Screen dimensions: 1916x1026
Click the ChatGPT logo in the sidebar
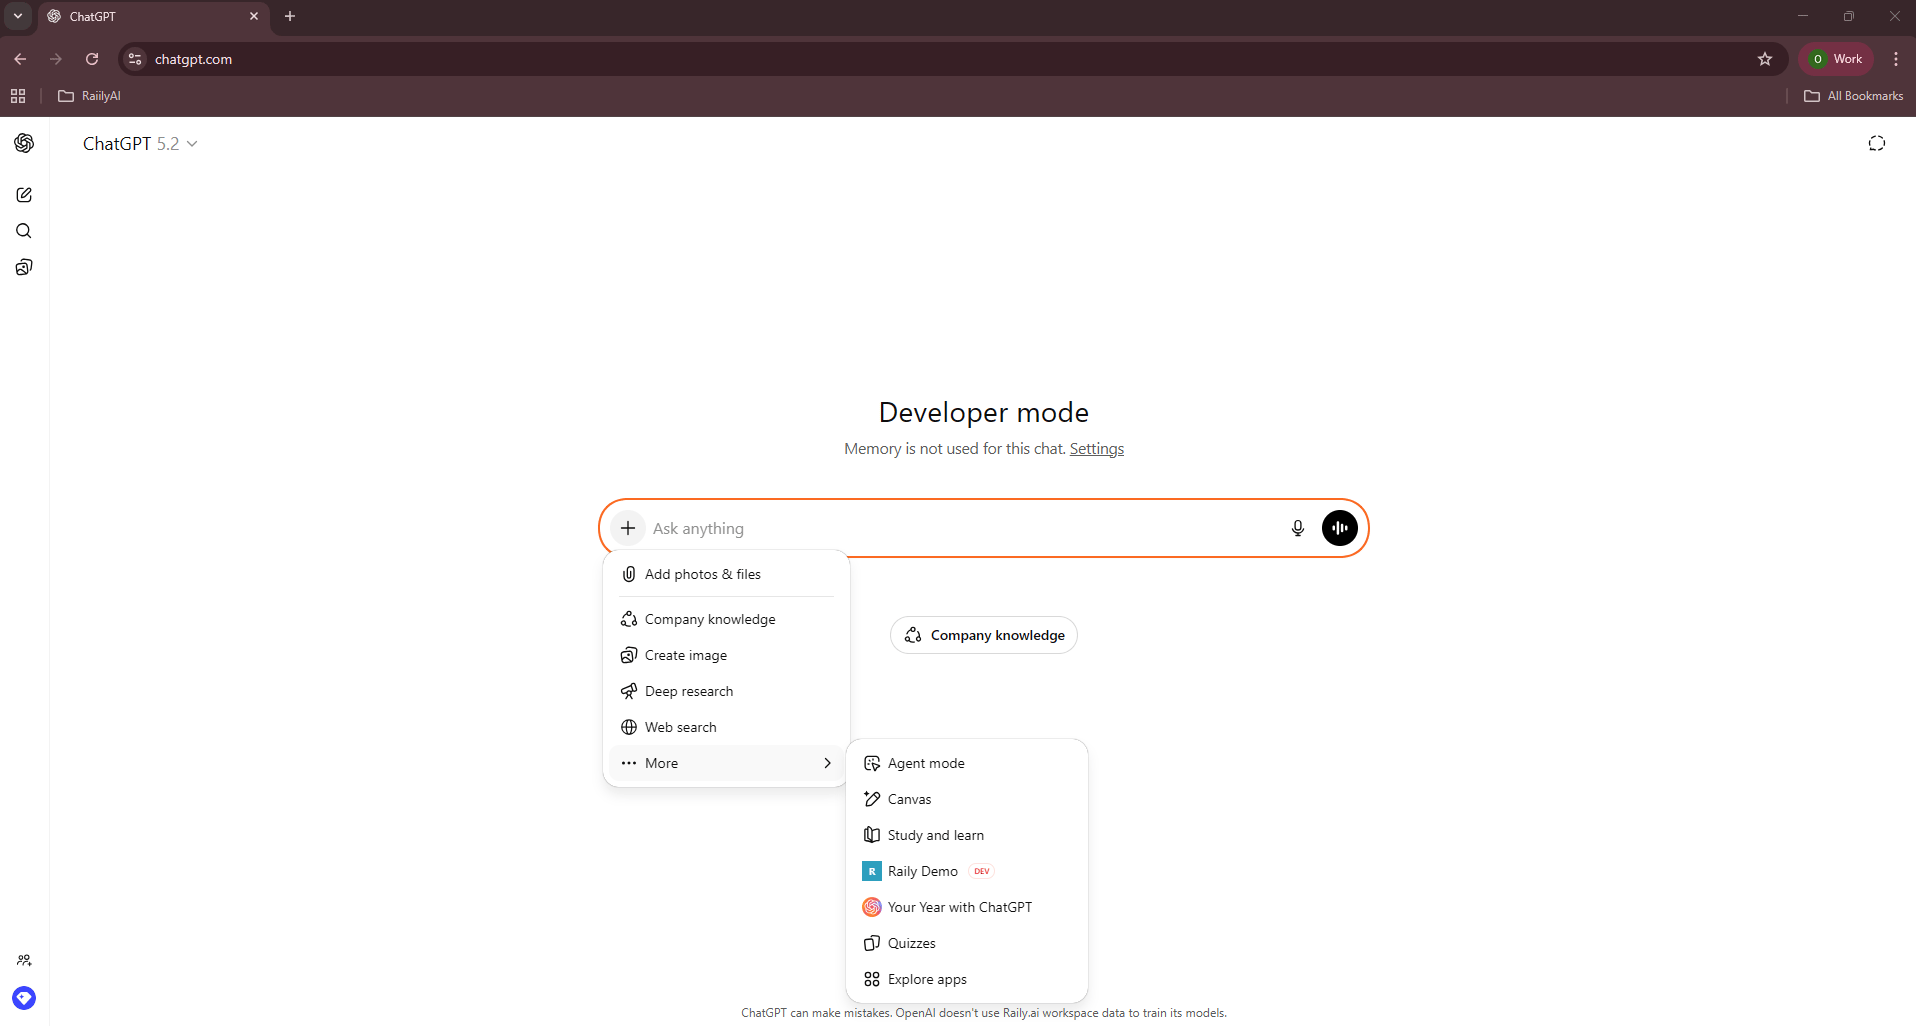(x=24, y=143)
